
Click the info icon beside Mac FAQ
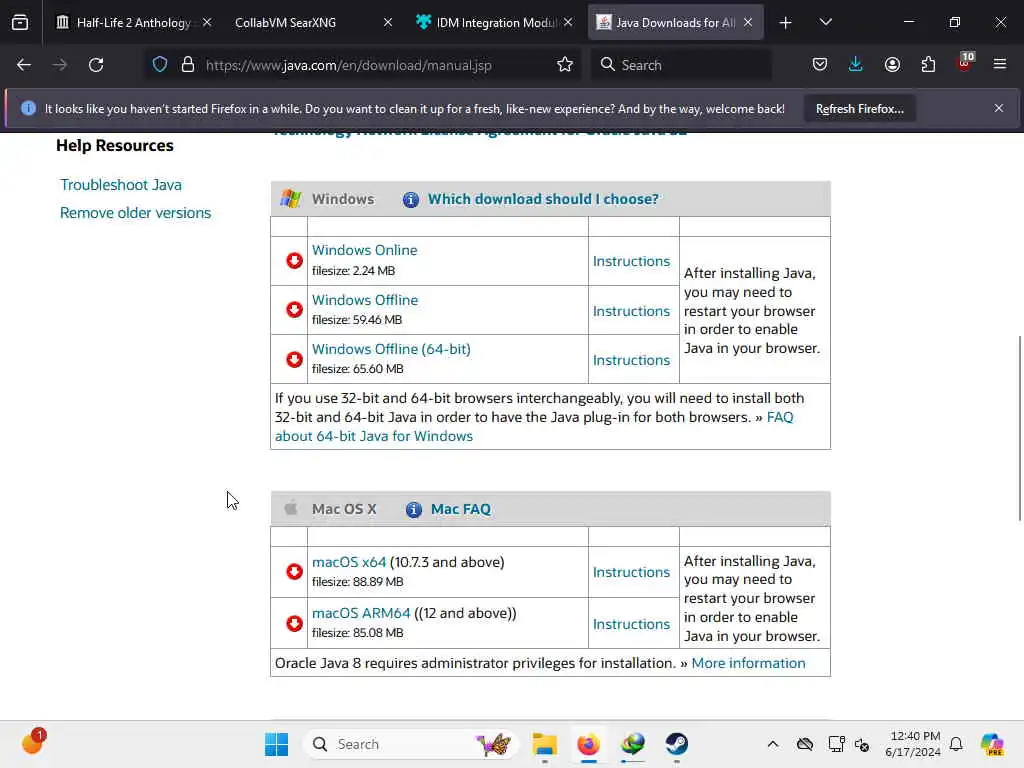(x=413, y=509)
